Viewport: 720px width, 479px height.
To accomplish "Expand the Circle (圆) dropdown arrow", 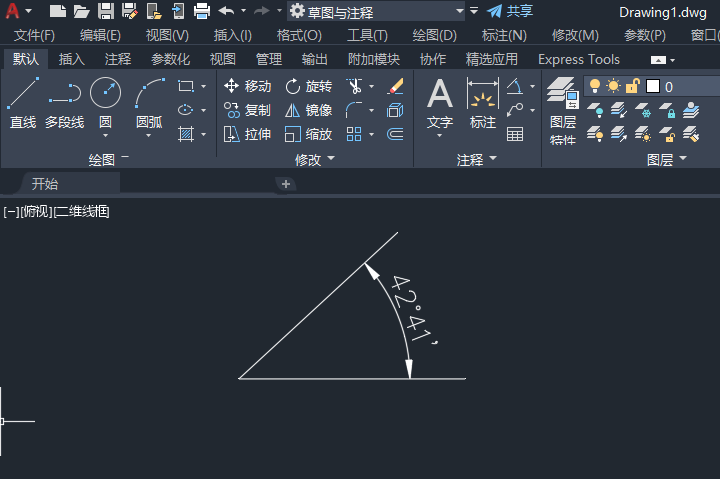I will [x=105, y=136].
